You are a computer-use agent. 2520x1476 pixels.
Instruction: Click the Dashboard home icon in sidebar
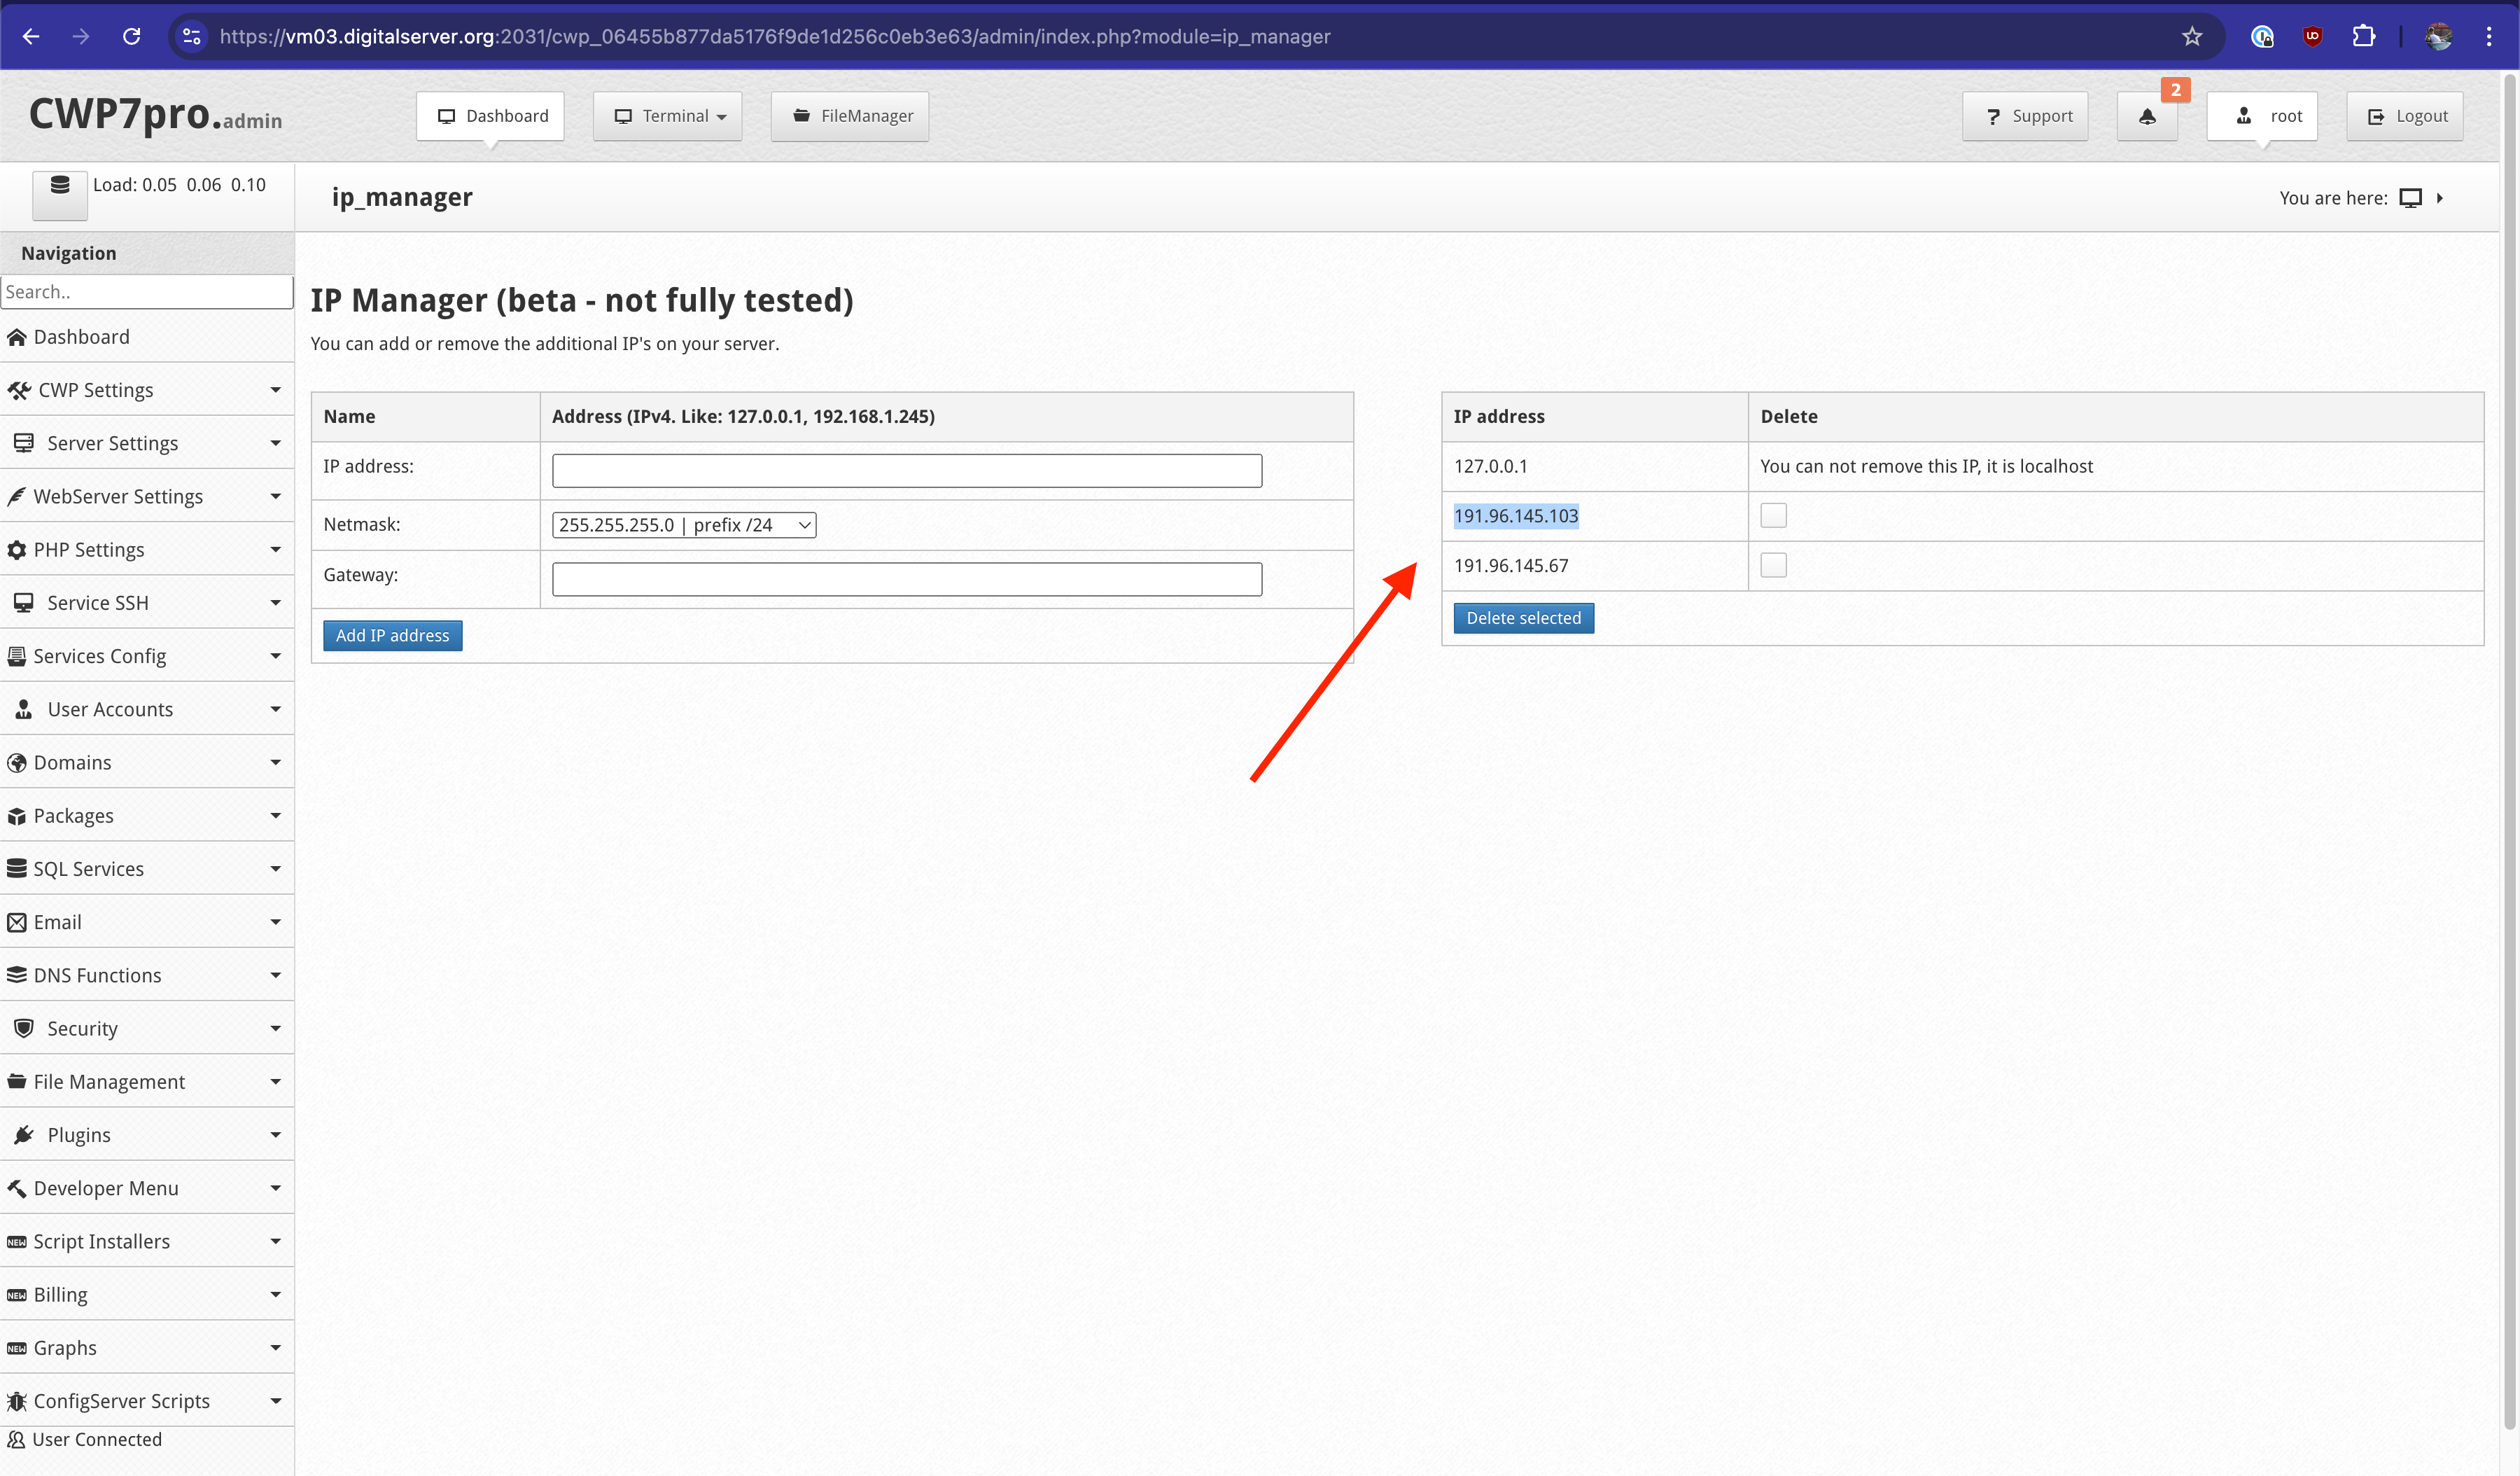16,337
